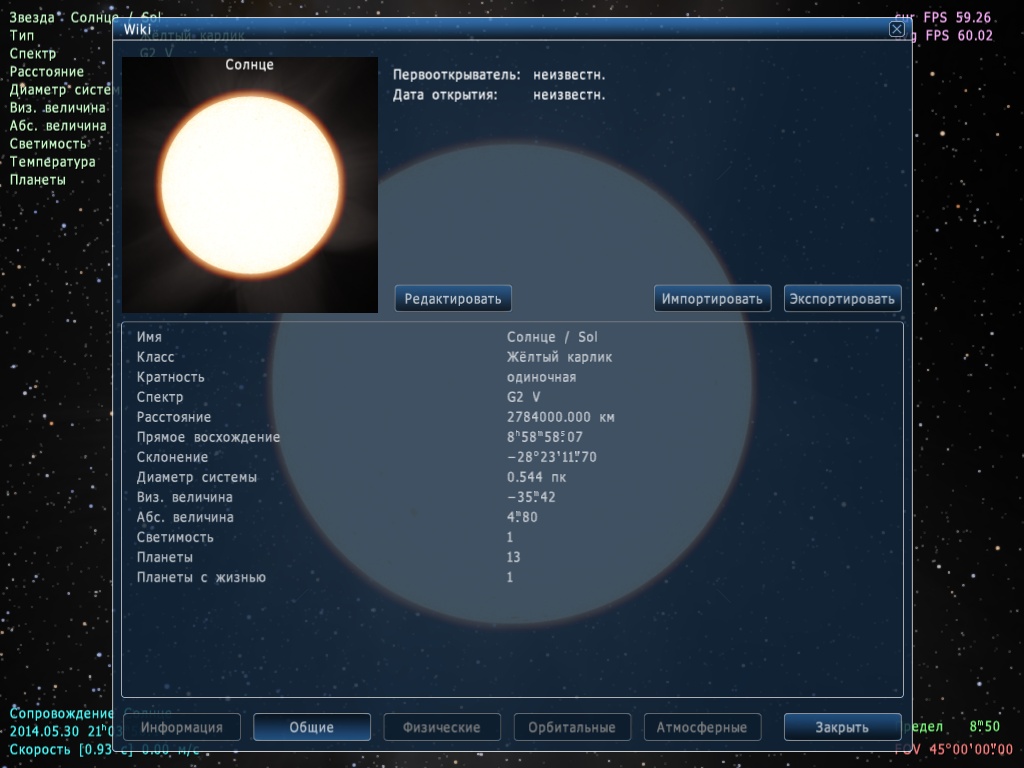Open the Орбитальные tab
This screenshot has height=768, width=1024.
[x=572, y=727]
